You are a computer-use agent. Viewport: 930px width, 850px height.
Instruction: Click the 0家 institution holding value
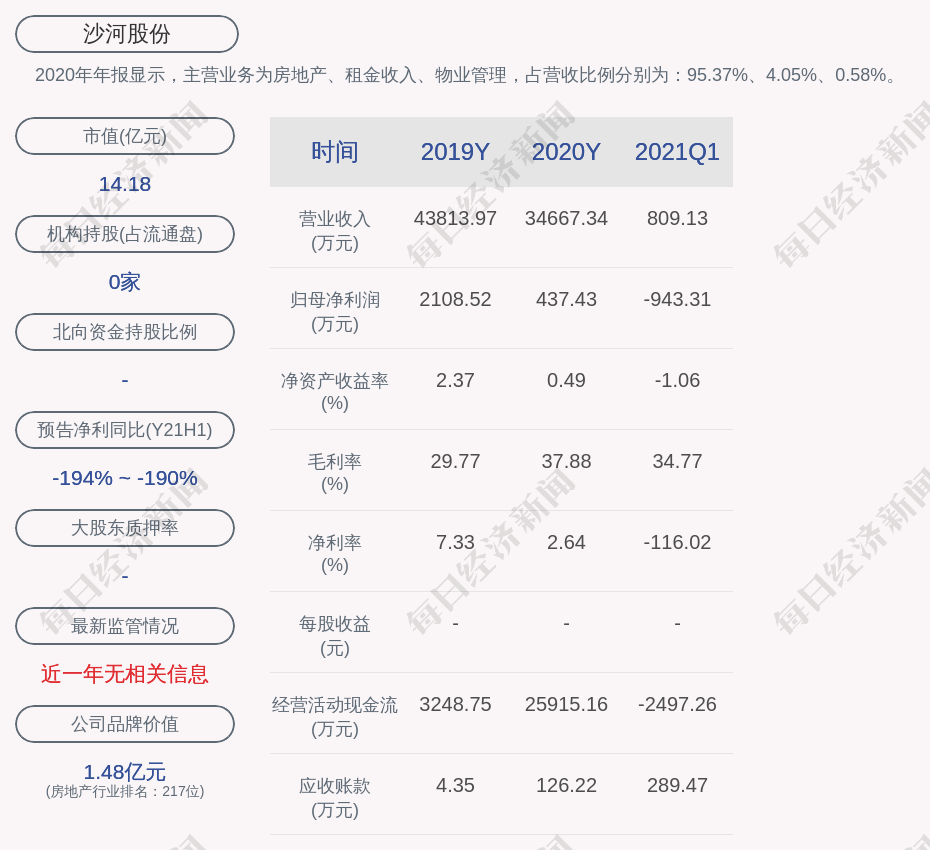[125, 282]
